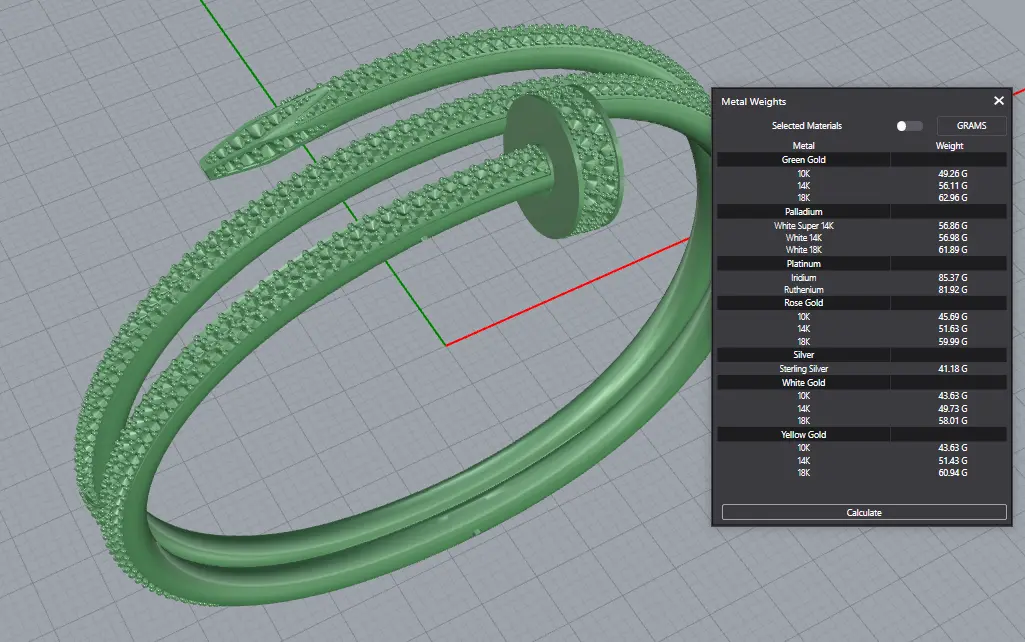Click the White Super 14K row

[x=803, y=226]
